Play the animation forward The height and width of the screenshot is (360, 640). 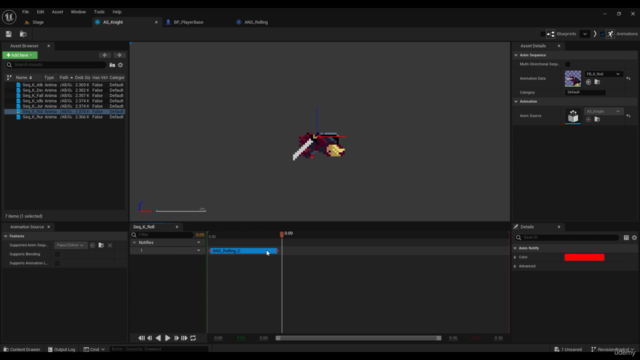tap(167, 338)
